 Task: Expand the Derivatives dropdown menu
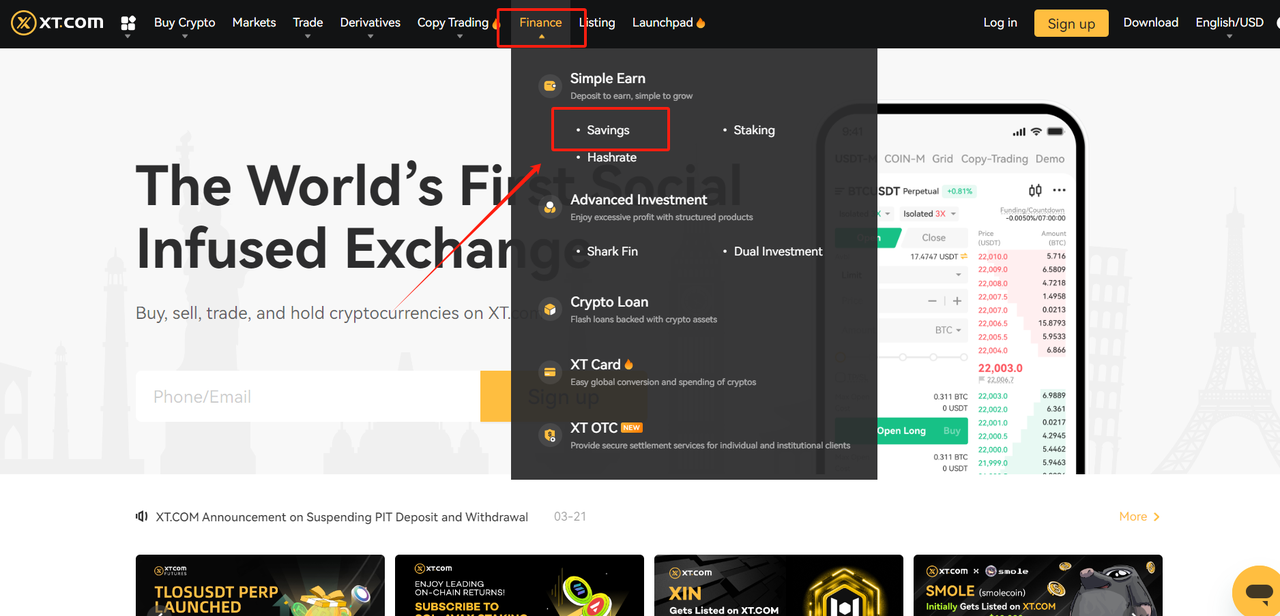coord(370,22)
